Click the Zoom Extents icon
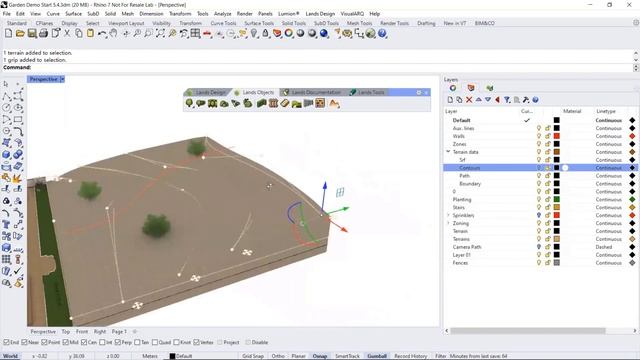This screenshot has height=360, width=640. coord(160,33)
